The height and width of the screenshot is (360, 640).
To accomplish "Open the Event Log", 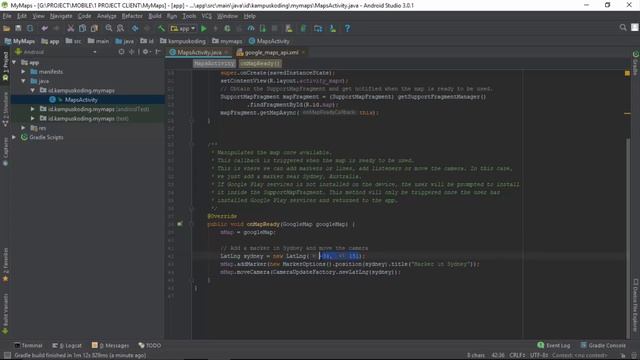I will (554, 345).
